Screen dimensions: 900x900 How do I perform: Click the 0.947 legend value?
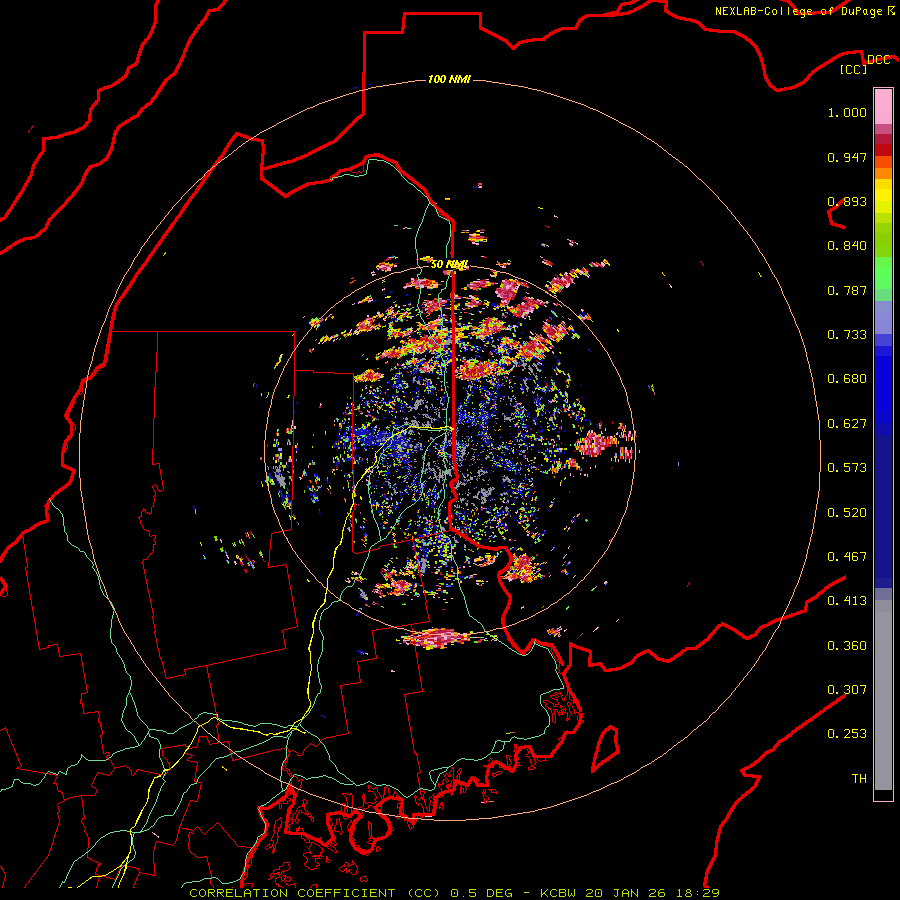click(847, 157)
